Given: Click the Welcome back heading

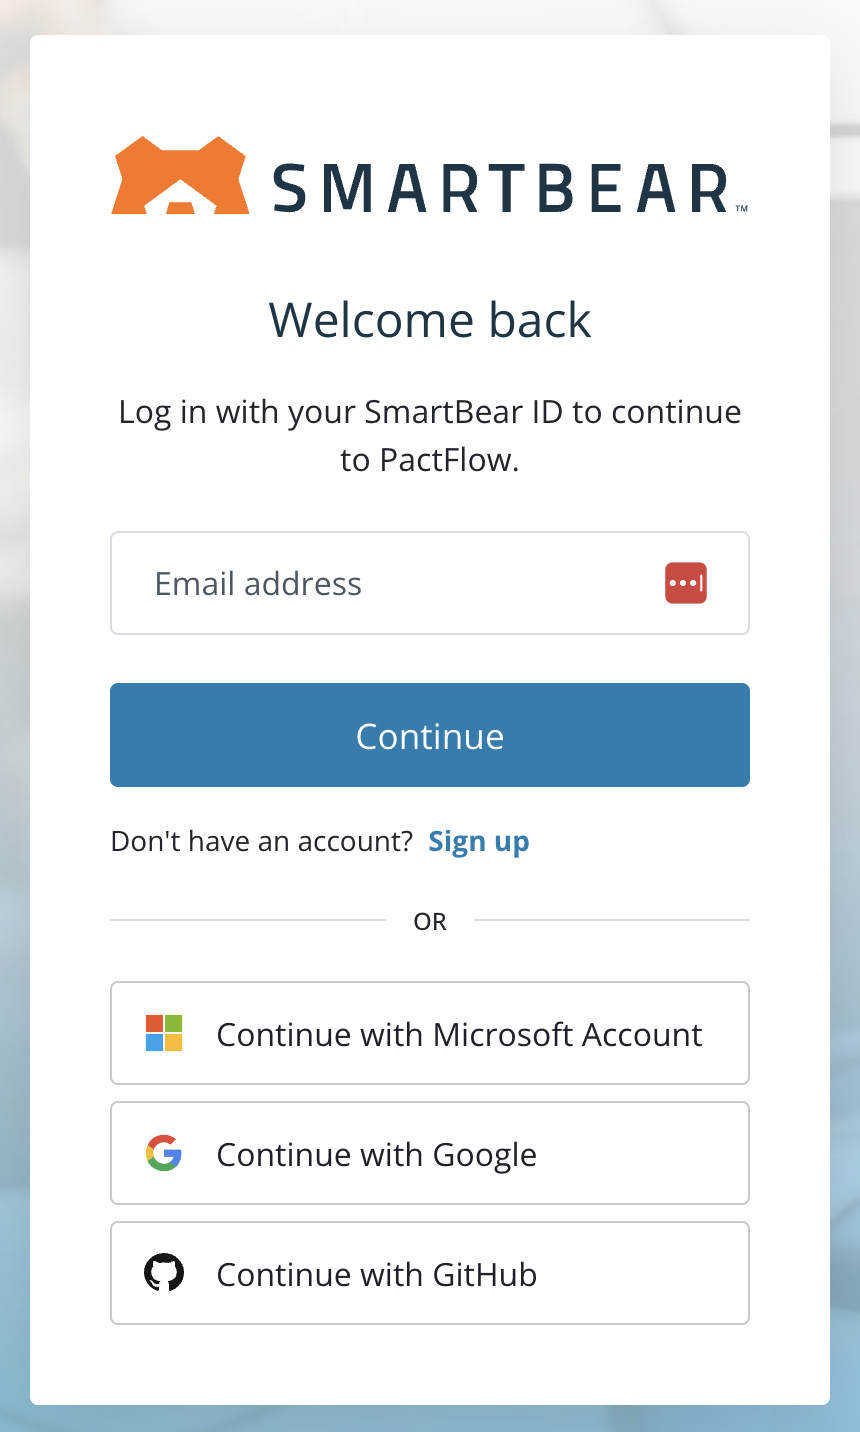Looking at the screenshot, I should coord(430,320).
